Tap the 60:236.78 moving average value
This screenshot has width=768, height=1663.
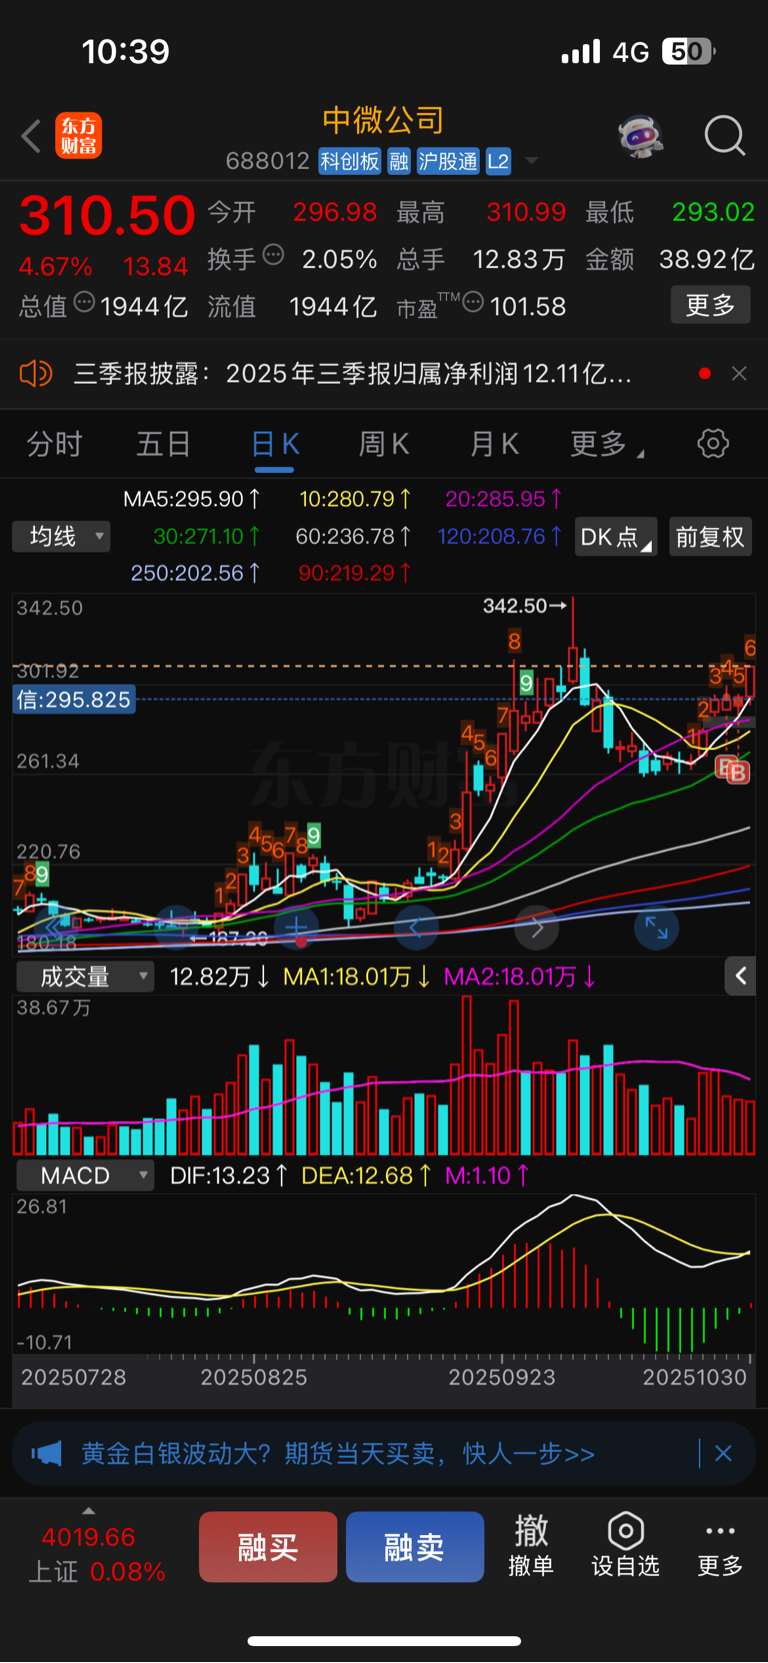click(x=353, y=537)
